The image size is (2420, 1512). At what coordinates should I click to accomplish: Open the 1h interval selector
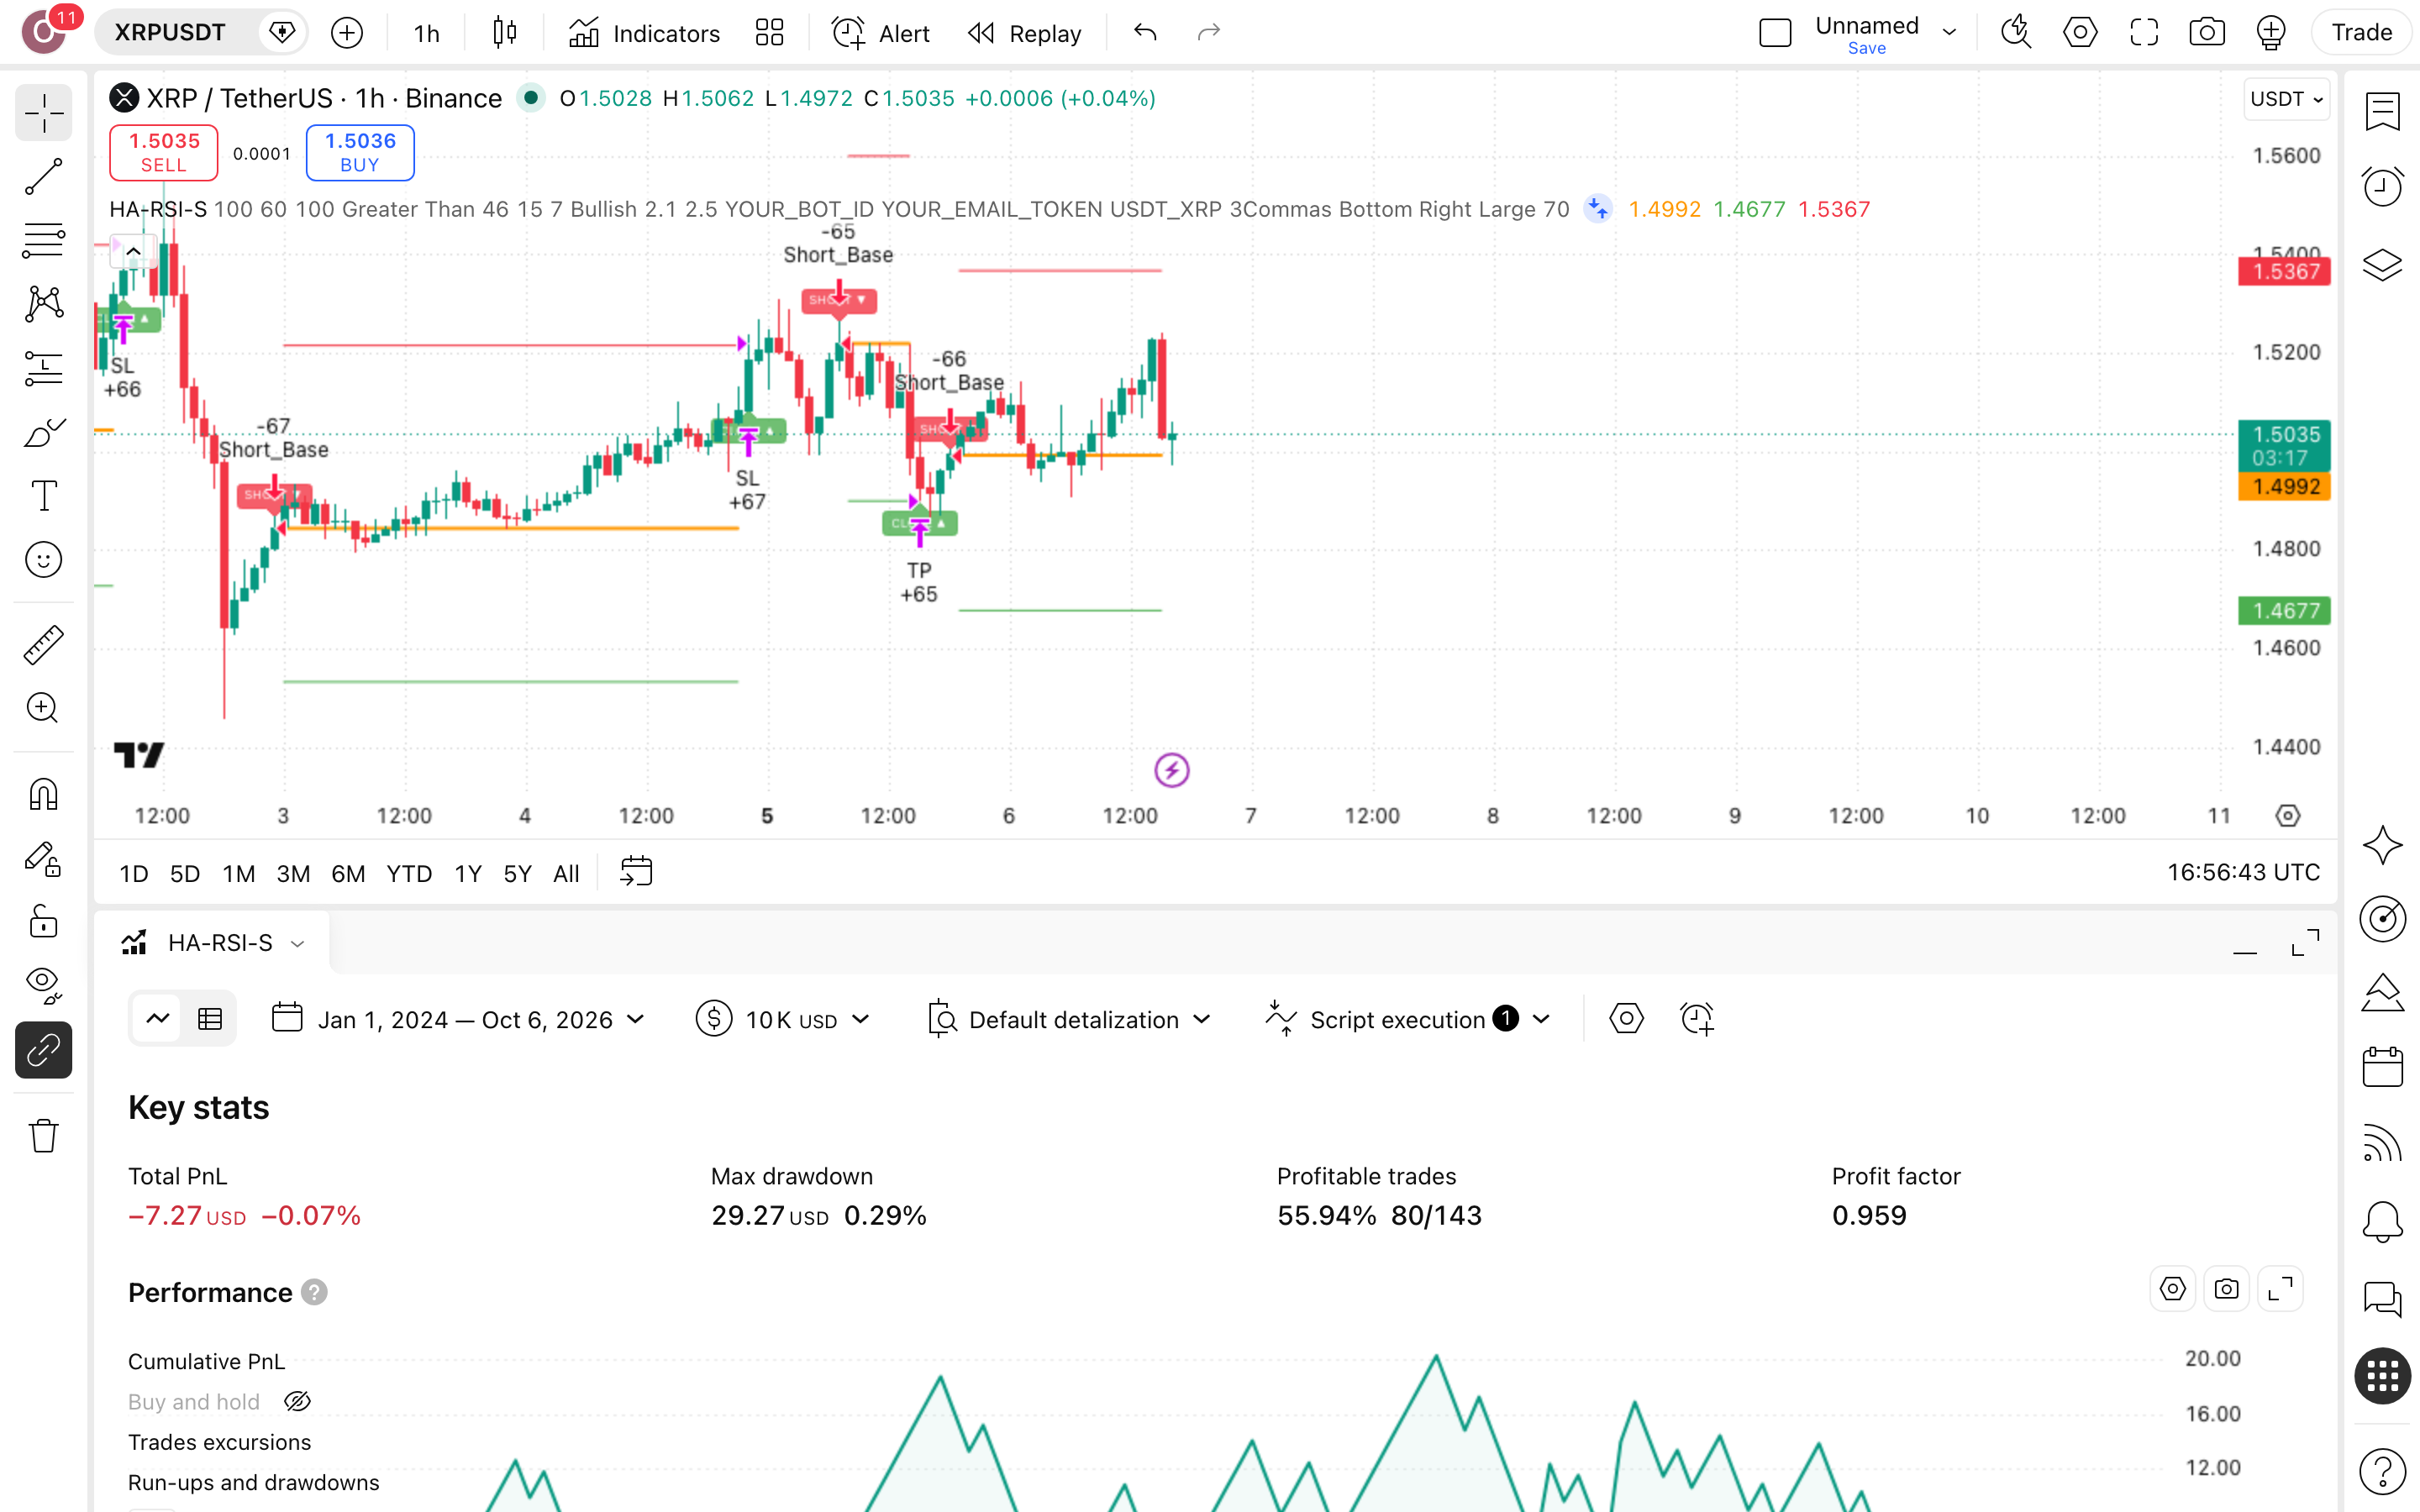(427, 33)
